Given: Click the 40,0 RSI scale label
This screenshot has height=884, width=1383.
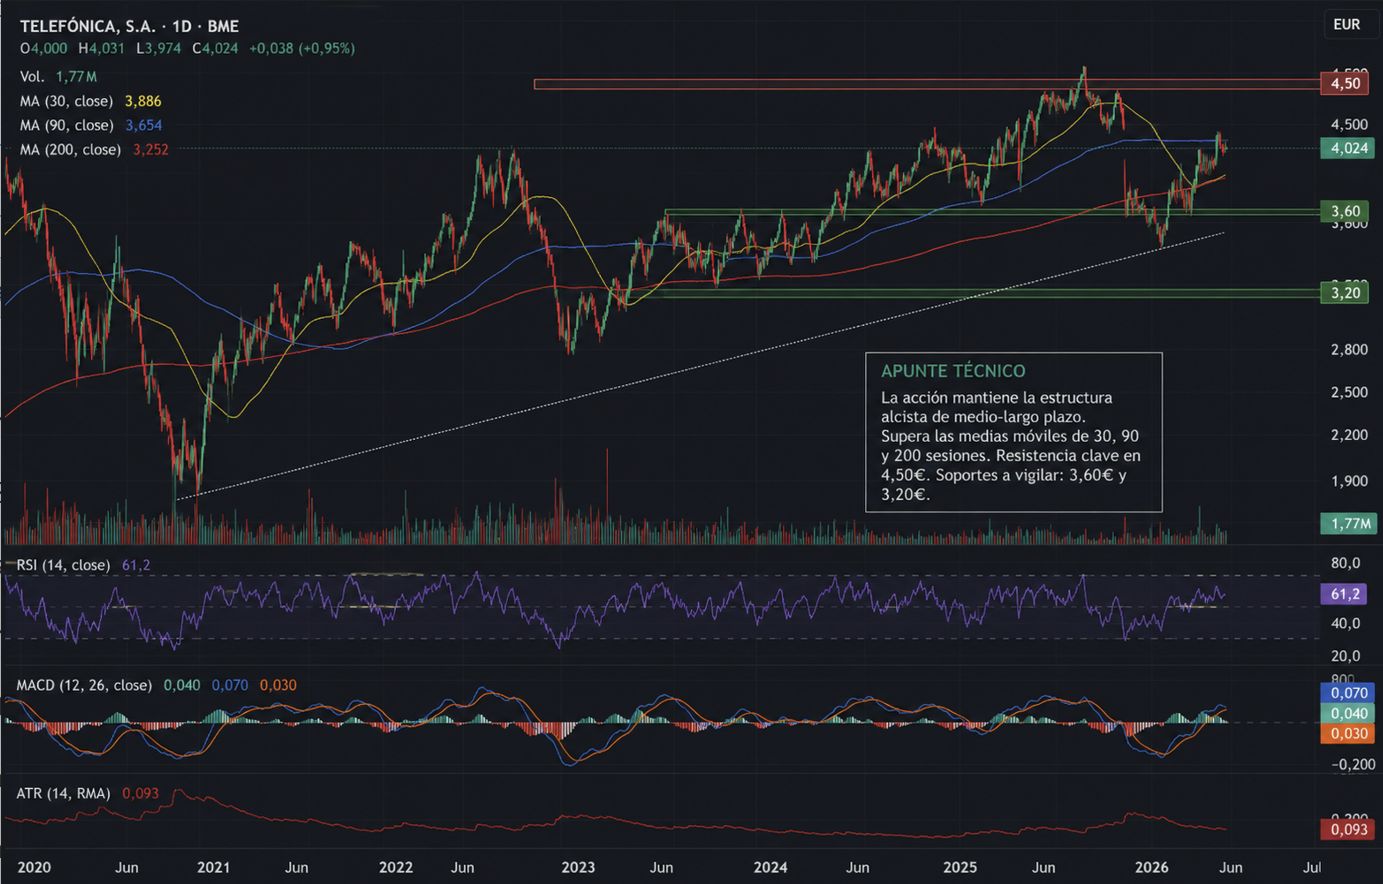Looking at the screenshot, I should click(x=1346, y=623).
